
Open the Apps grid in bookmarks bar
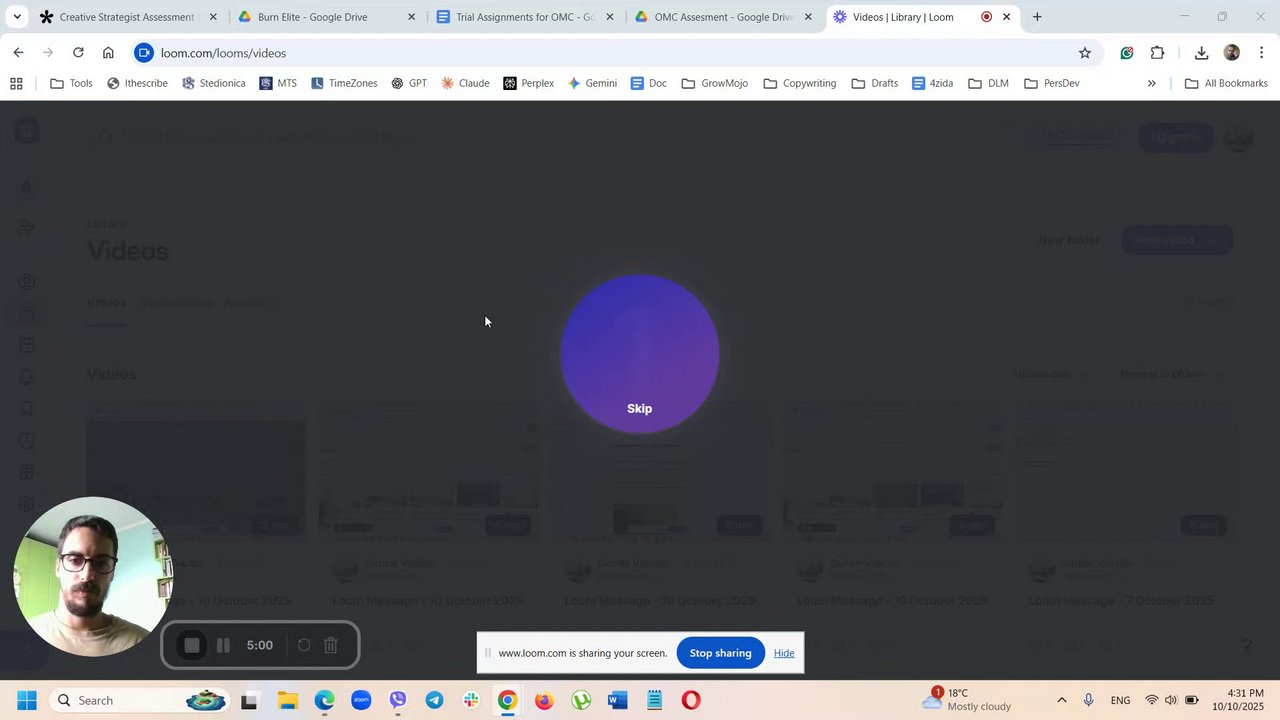tap(16, 83)
